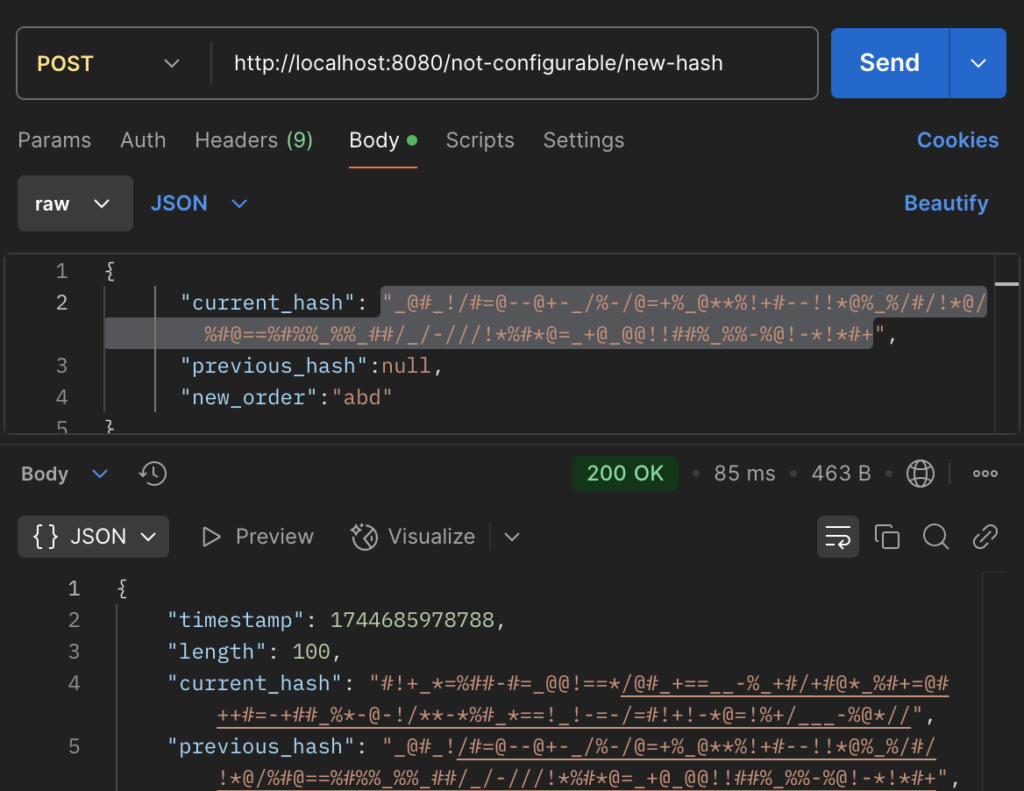Switch to the Scripts tab
This screenshot has width=1024, height=791.
[x=479, y=140]
